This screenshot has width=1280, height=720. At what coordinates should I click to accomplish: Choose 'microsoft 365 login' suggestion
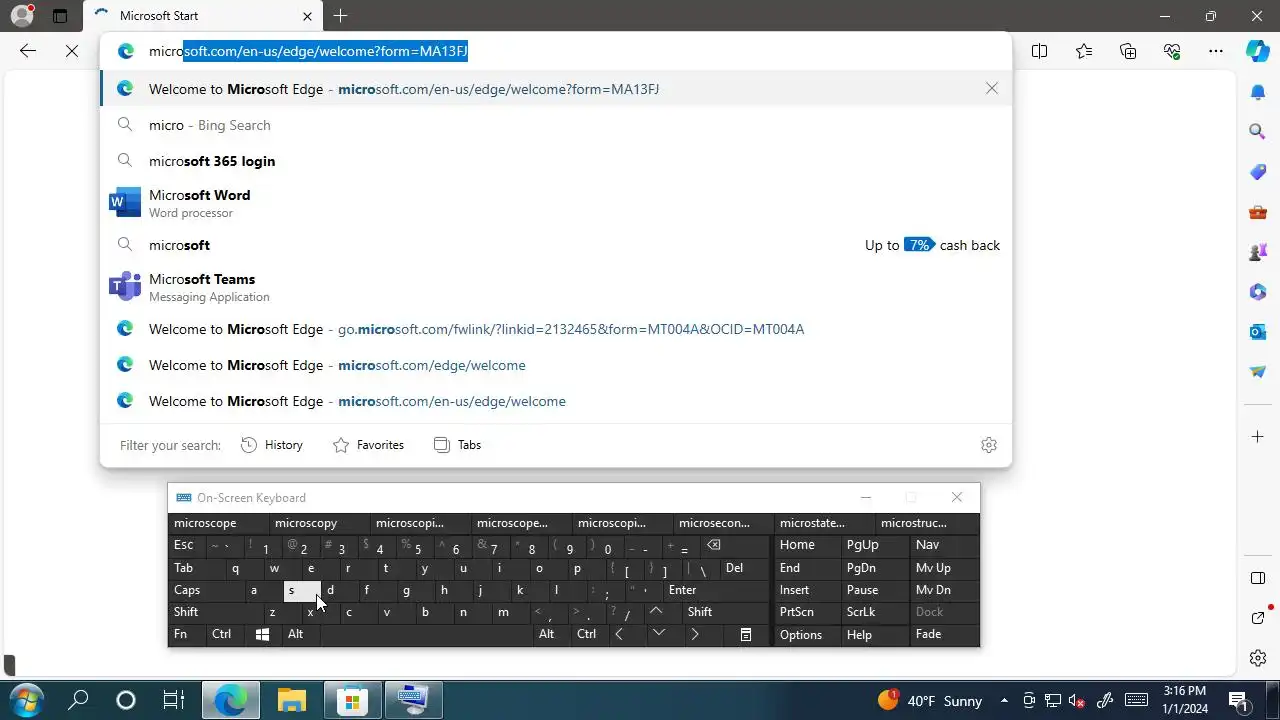click(x=556, y=161)
